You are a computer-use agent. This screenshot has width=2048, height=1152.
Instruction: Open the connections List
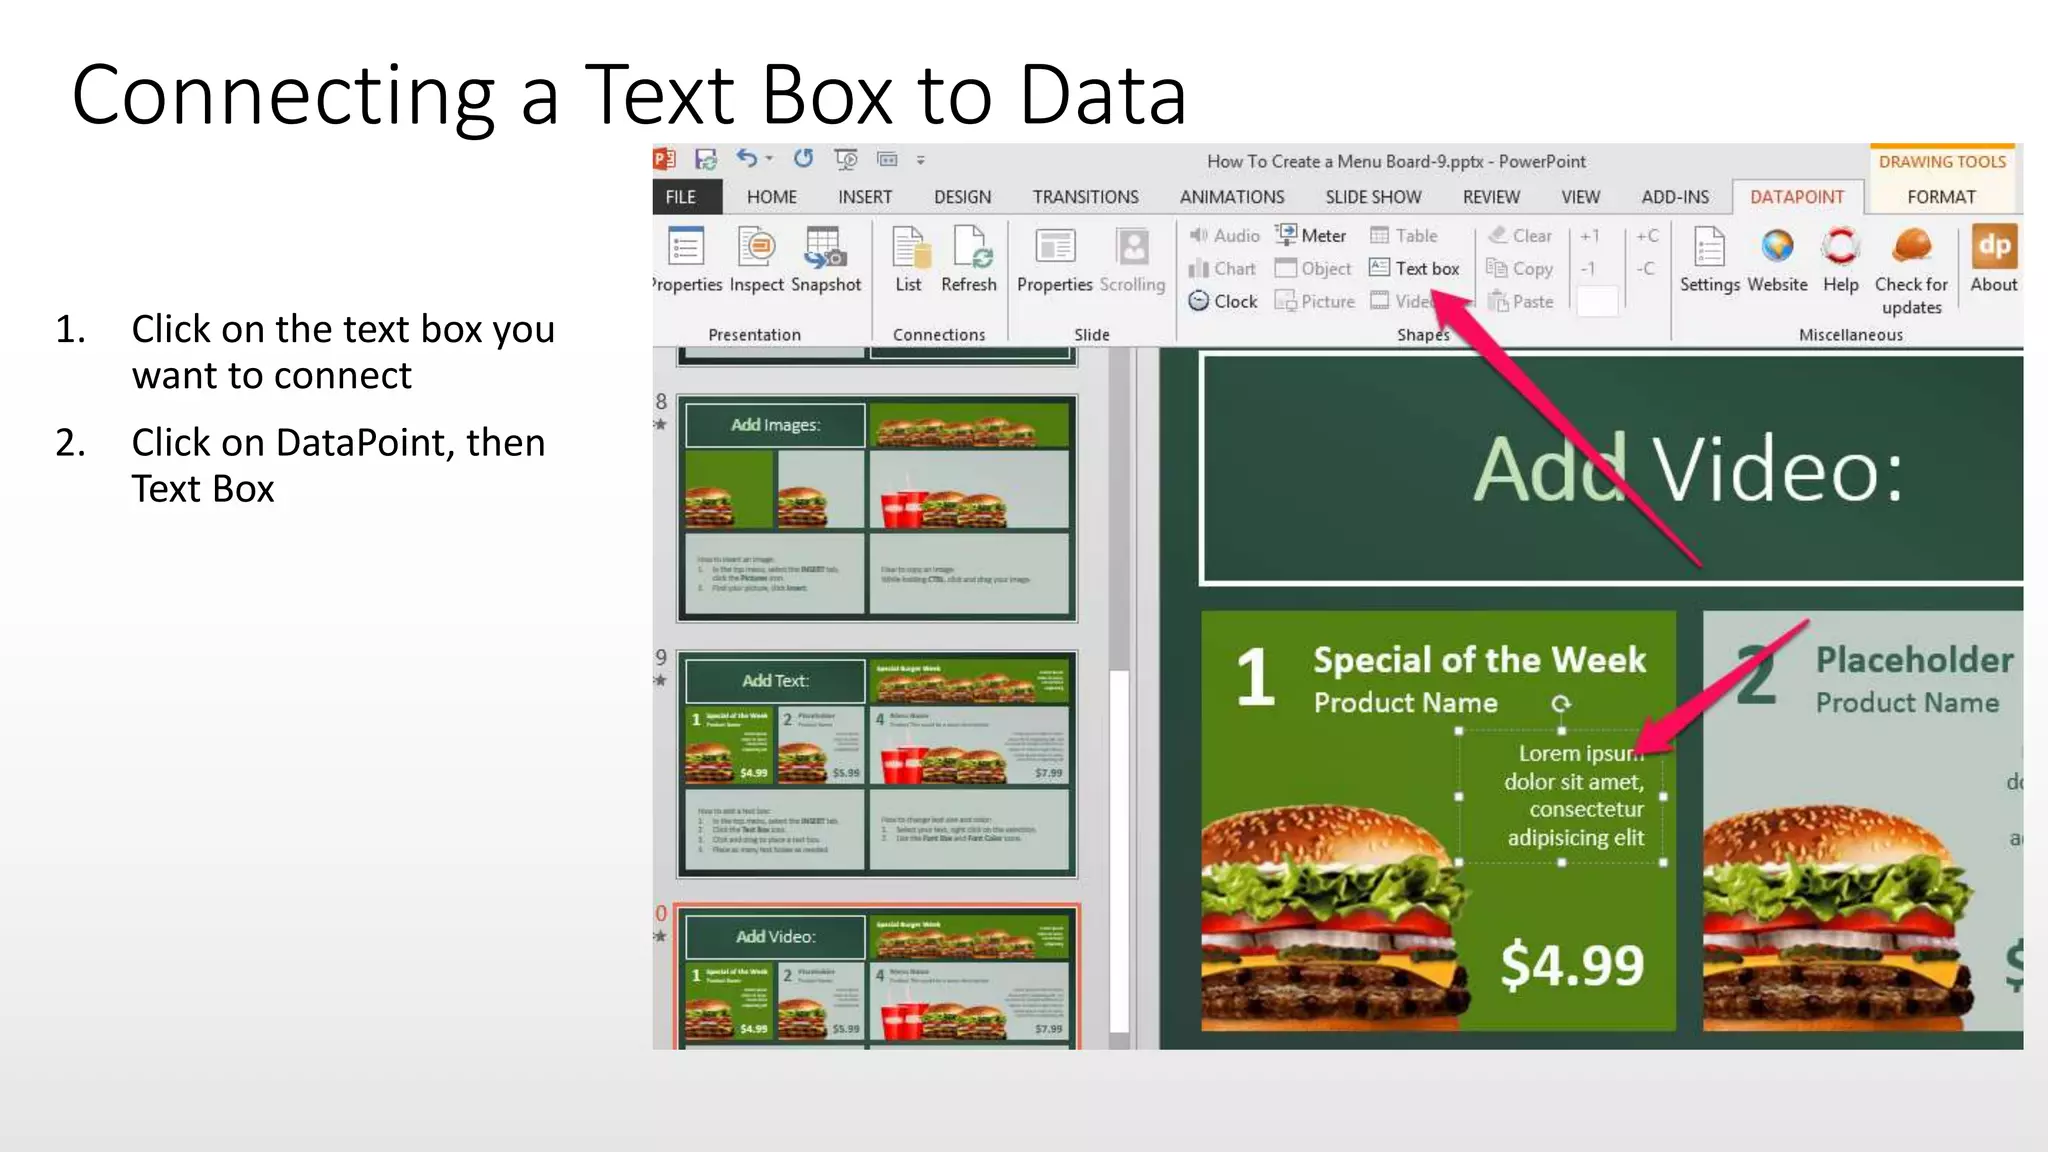coord(908,260)
